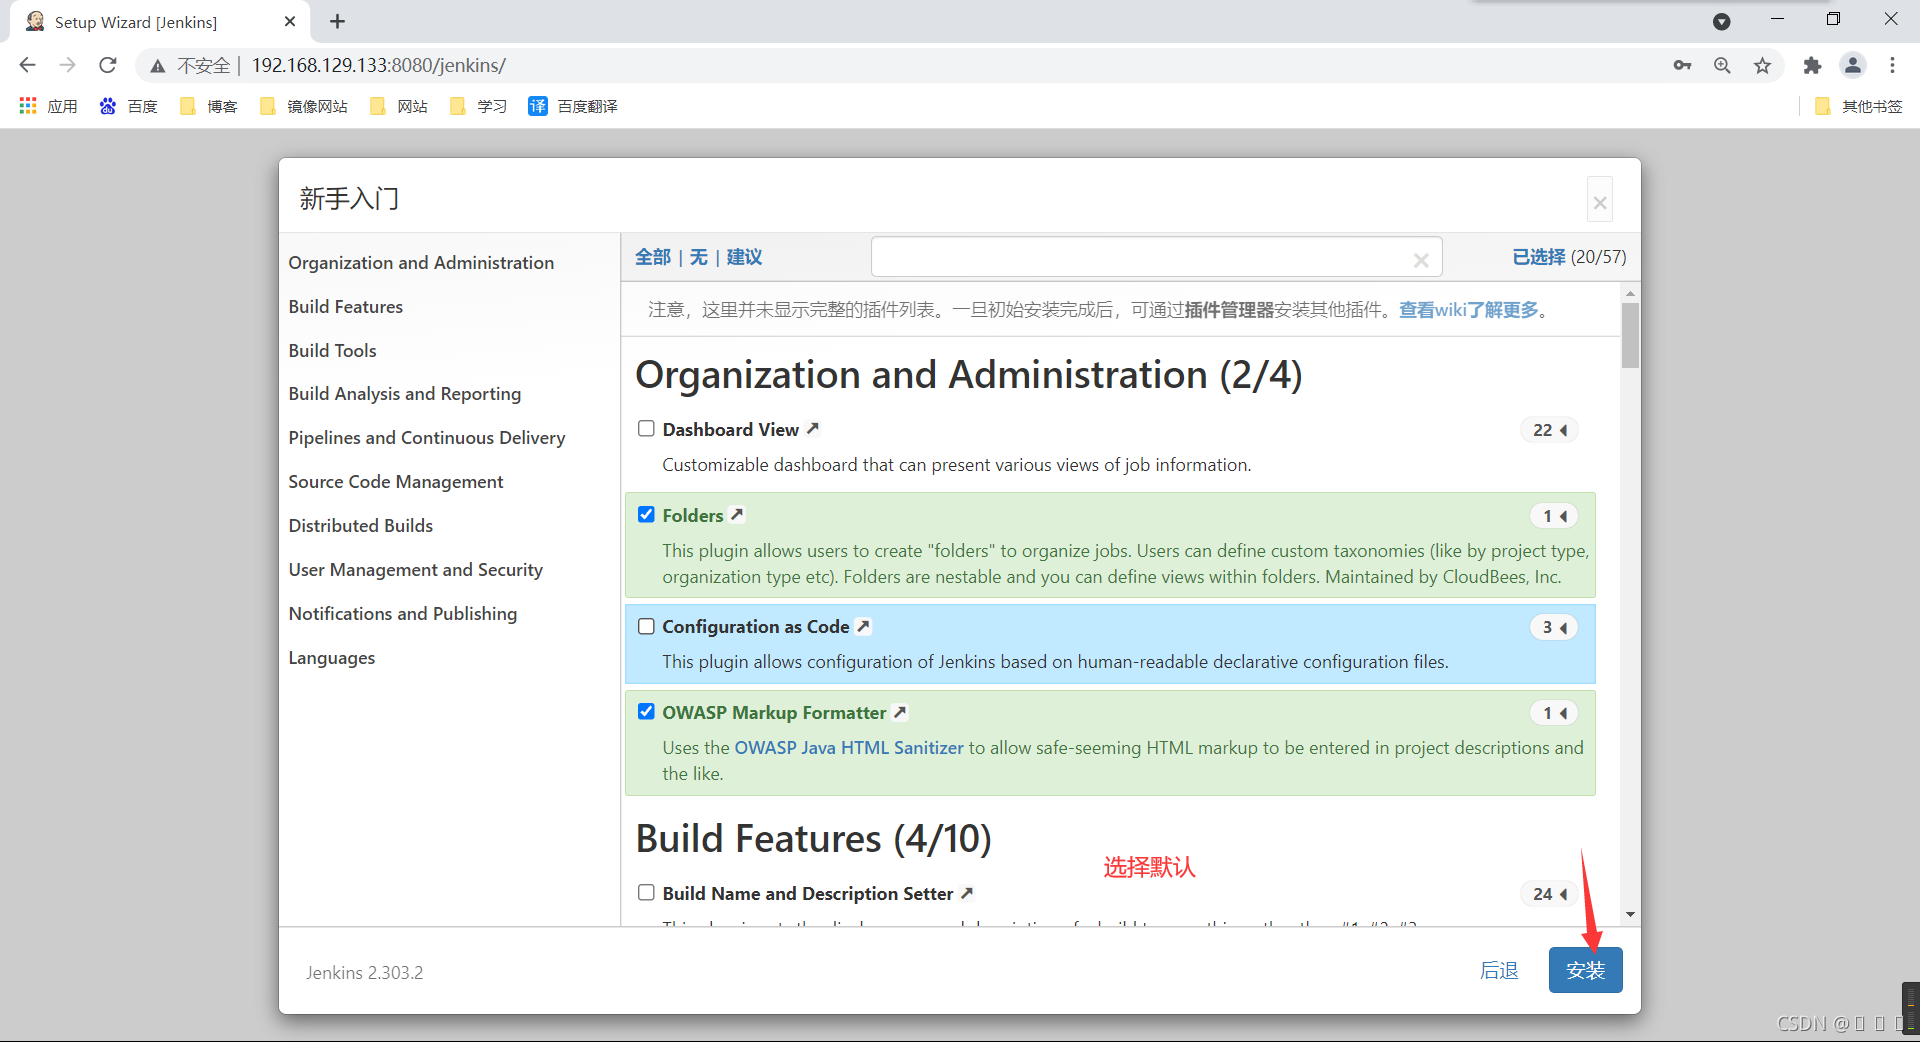Click the not-secure warning icon
This screenshot has width=1920, height=1042.
pos(157,66)
